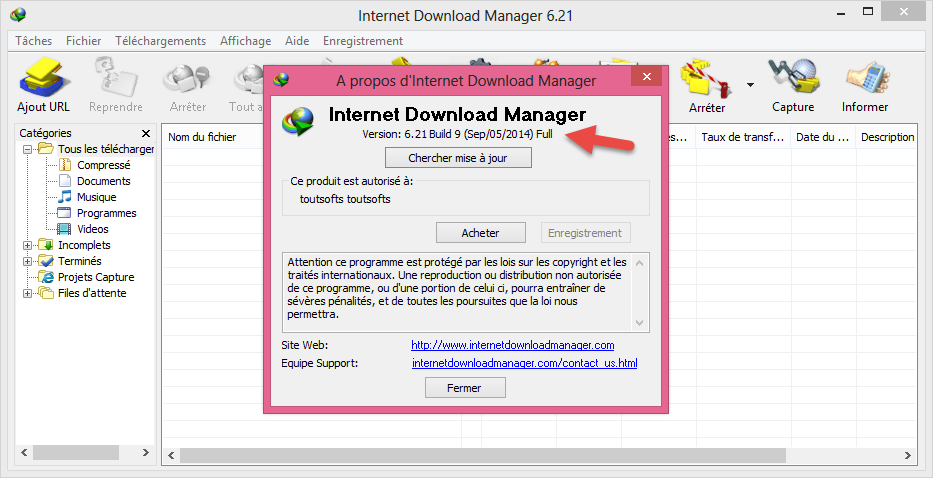Viewport: 933px width, 478px height.
Task: Select the Videos category
Action: [x=93, y=229]
